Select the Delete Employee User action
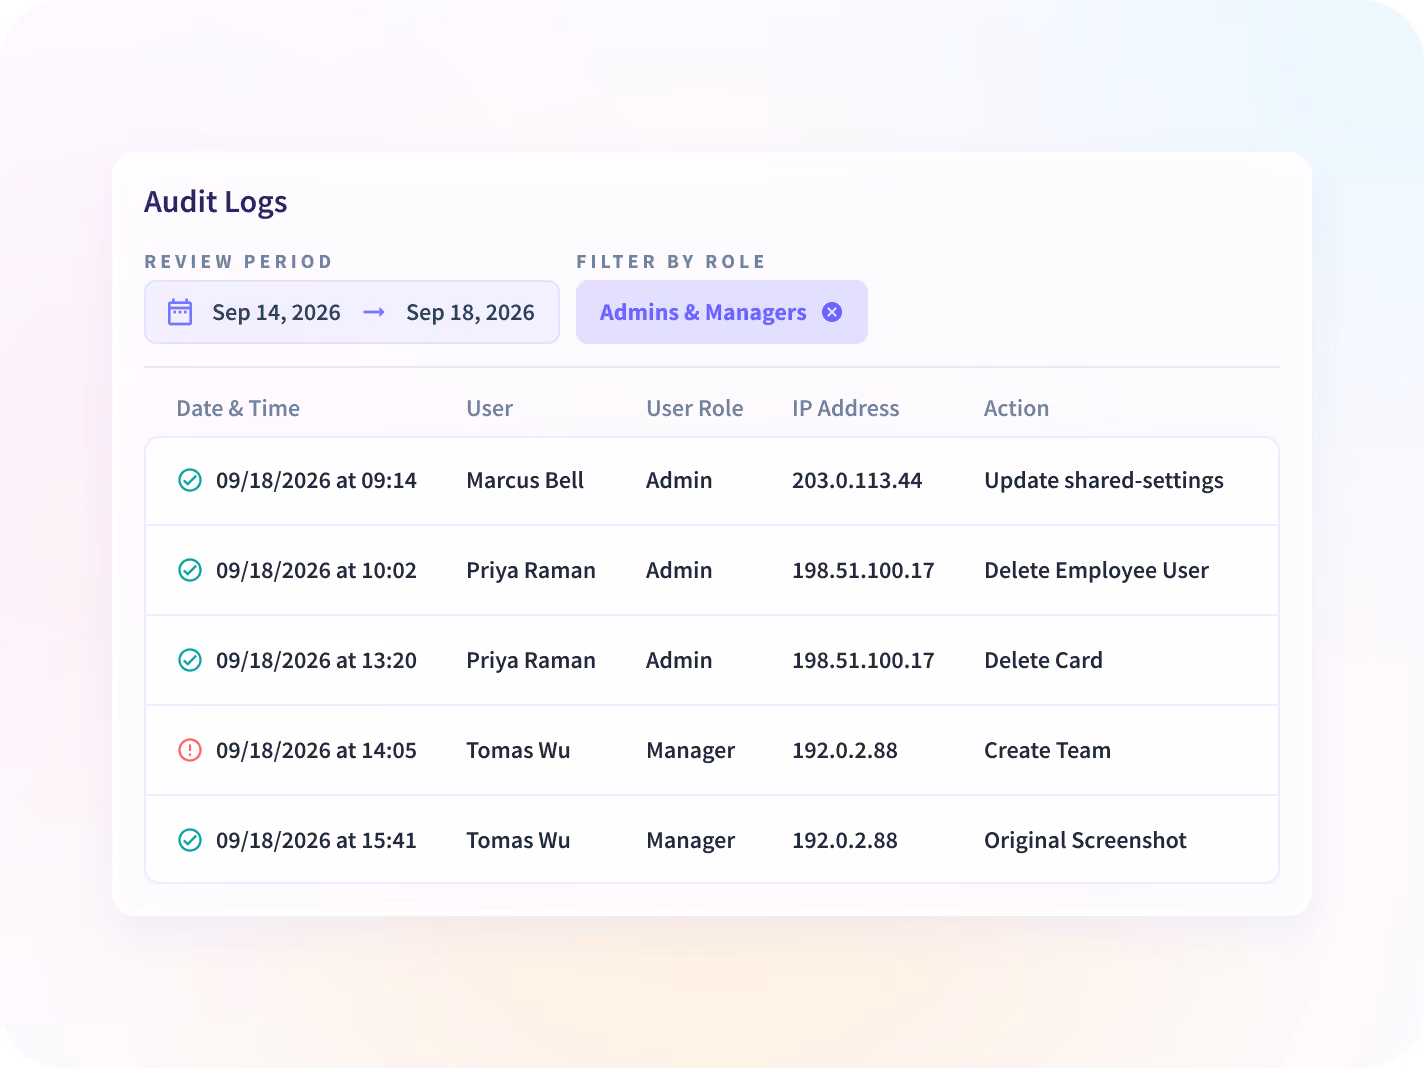Viewport: 1424px width, 1068px height. [x=1096, y=570]
